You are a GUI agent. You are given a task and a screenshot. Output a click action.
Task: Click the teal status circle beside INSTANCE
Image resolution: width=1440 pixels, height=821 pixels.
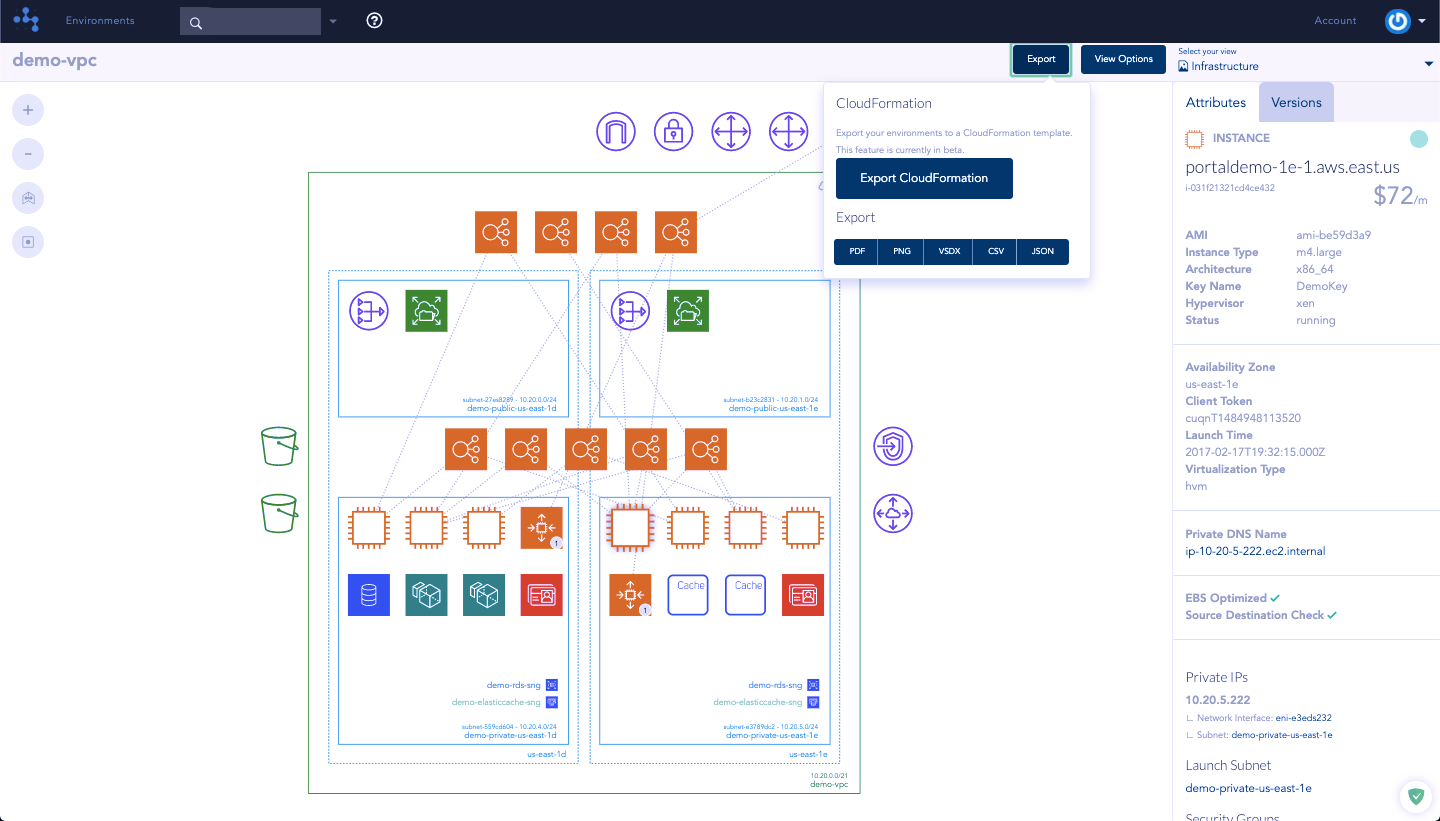1418,139
